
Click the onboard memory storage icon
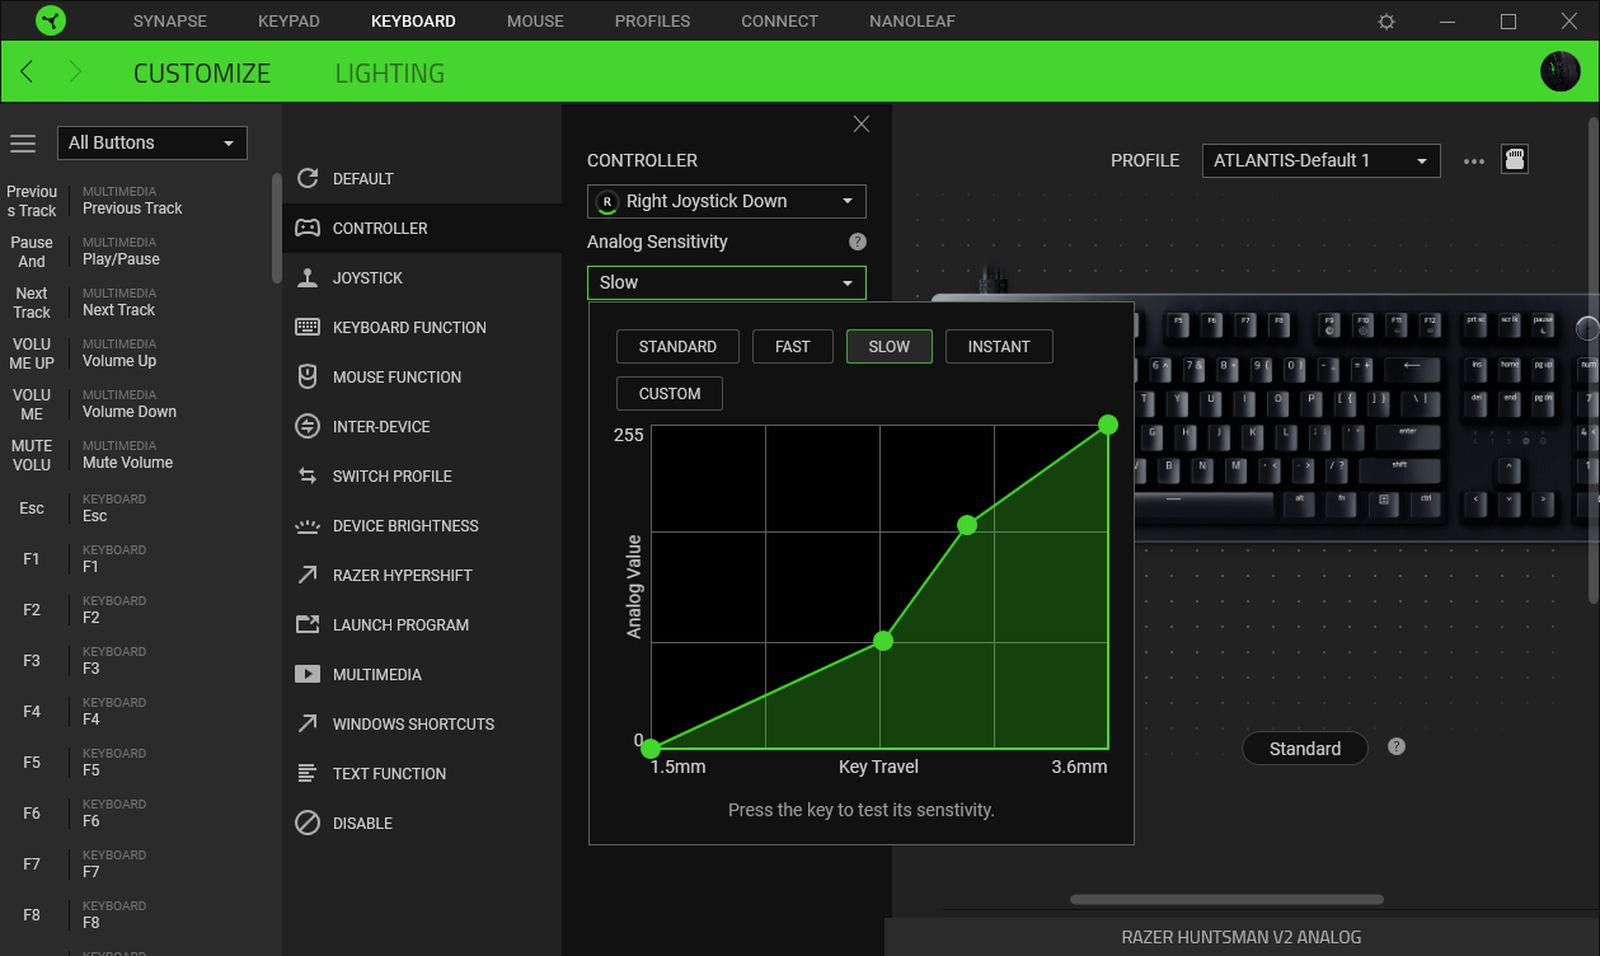pyautogui.click(x=1515, y=160)
